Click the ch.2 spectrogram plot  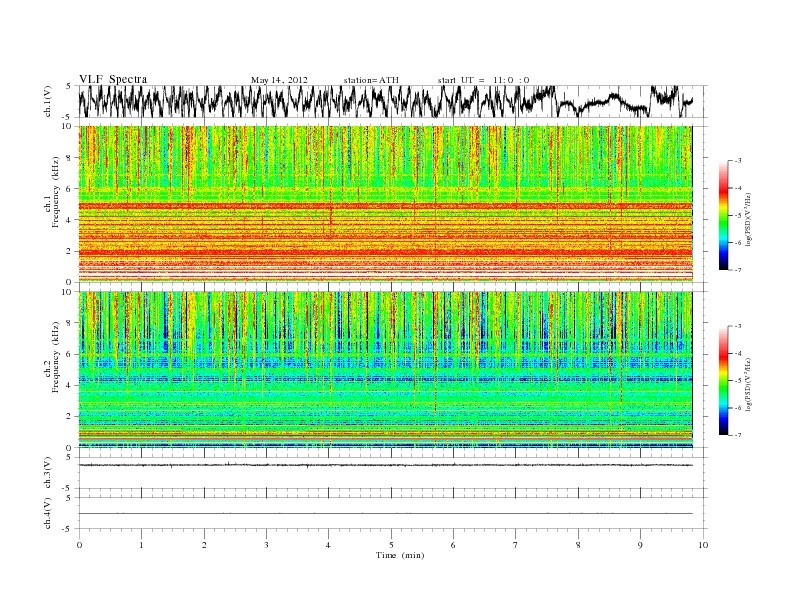(x=385, y=370)
